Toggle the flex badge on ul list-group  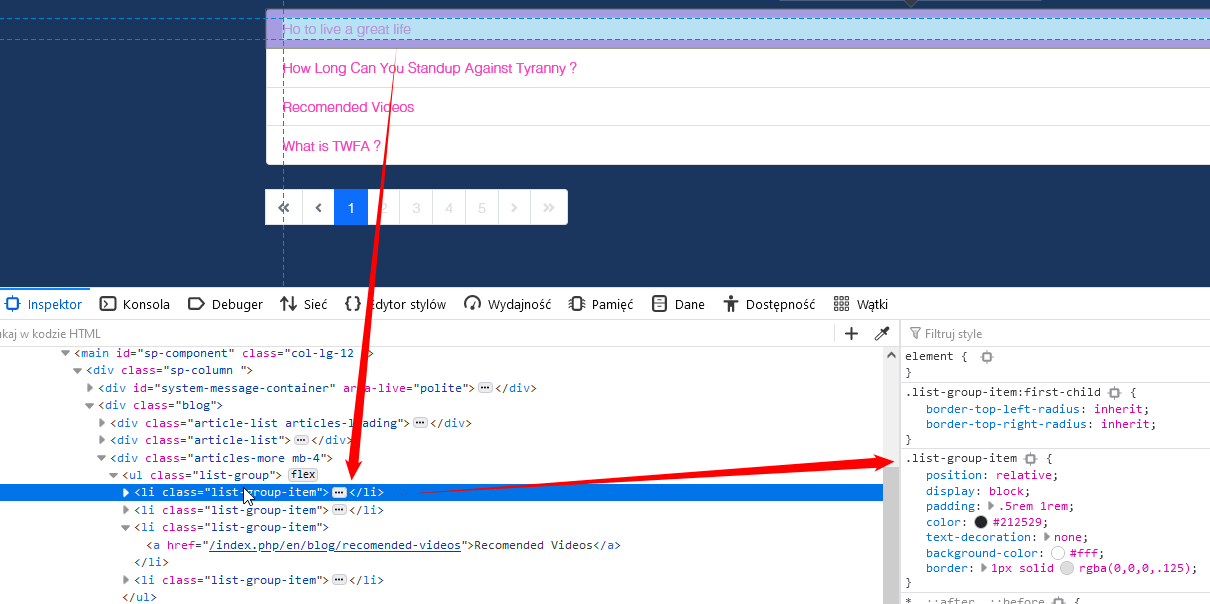[x=303, y=475]
